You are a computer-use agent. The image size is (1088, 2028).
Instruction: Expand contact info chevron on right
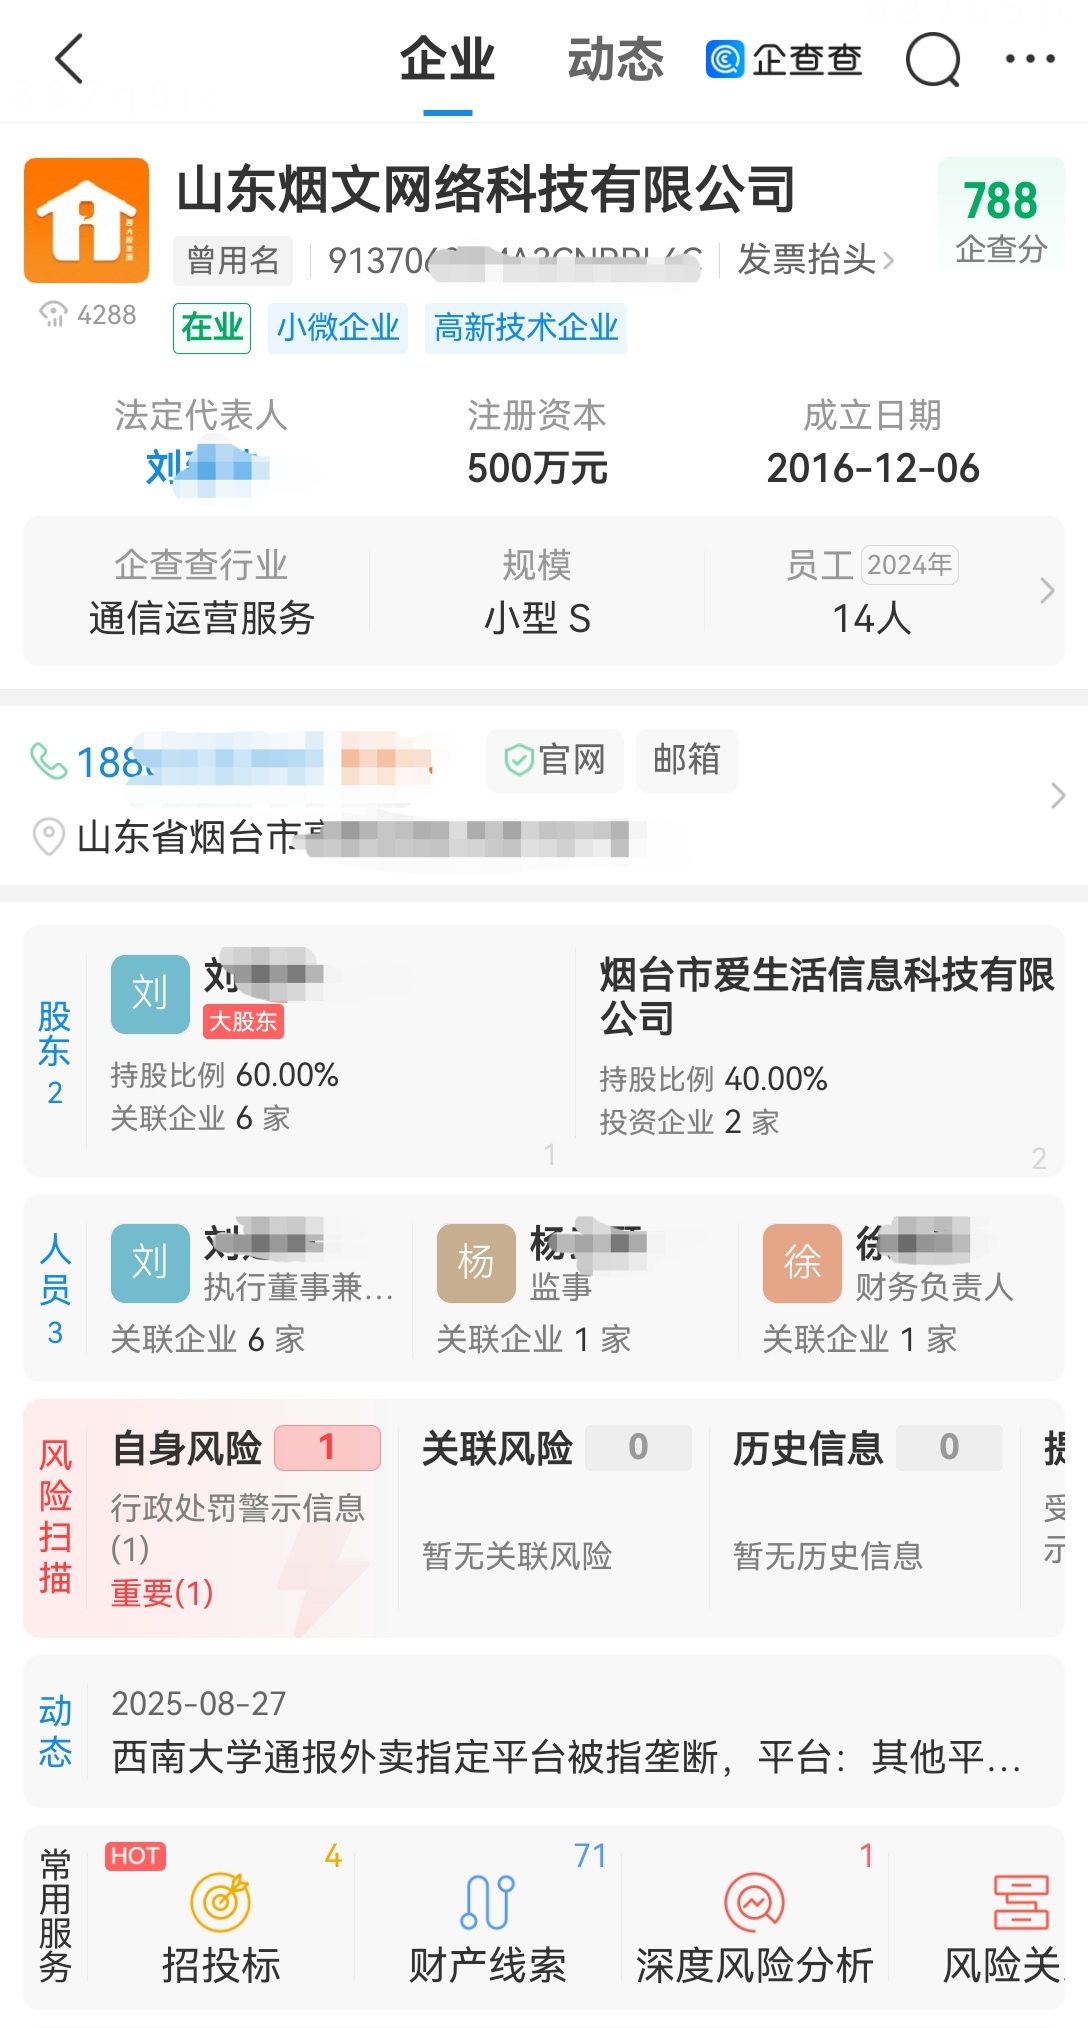click(1057, 796)
